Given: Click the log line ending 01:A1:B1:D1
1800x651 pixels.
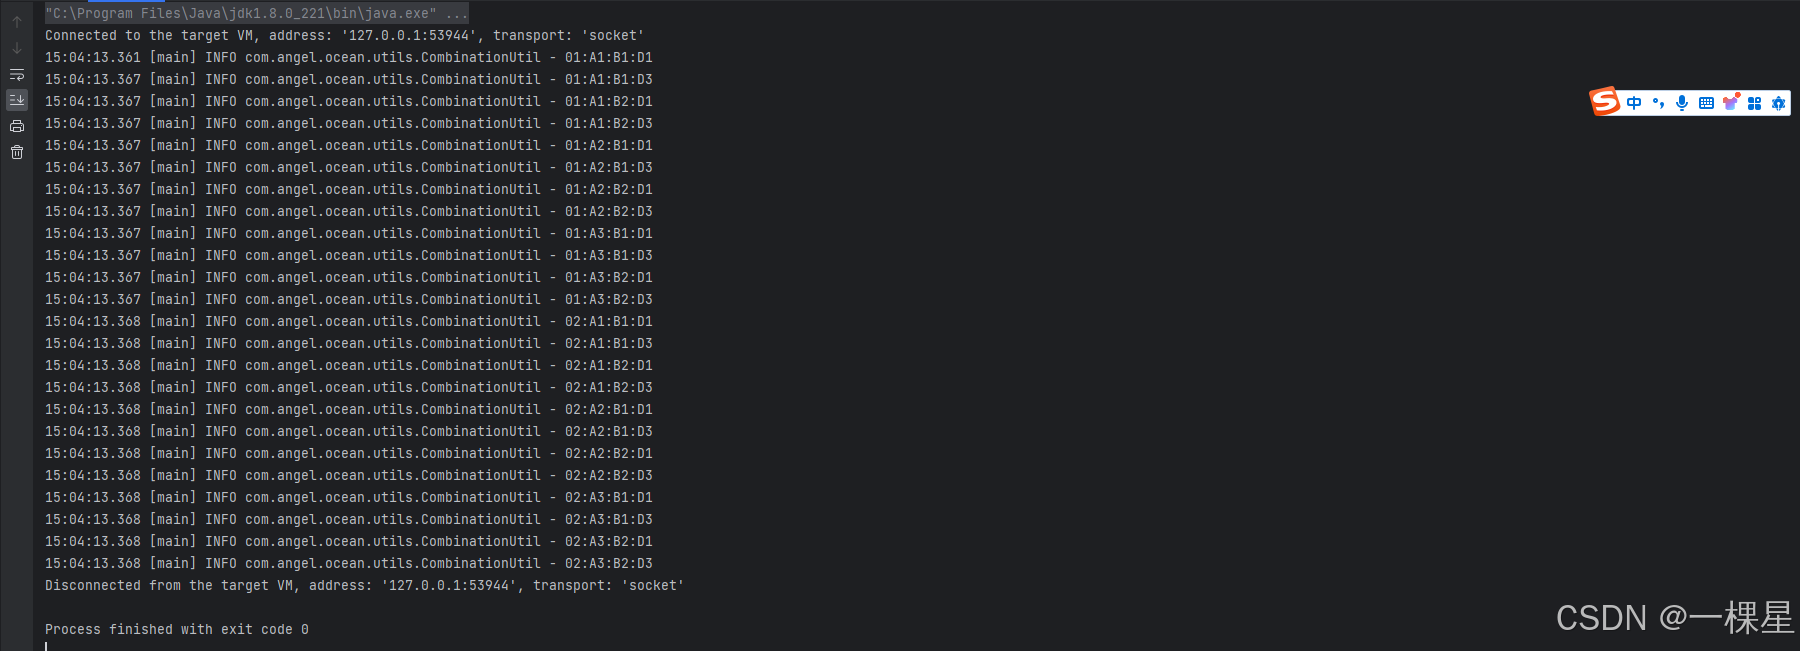Looking at the screenshot, I should 349,58.
